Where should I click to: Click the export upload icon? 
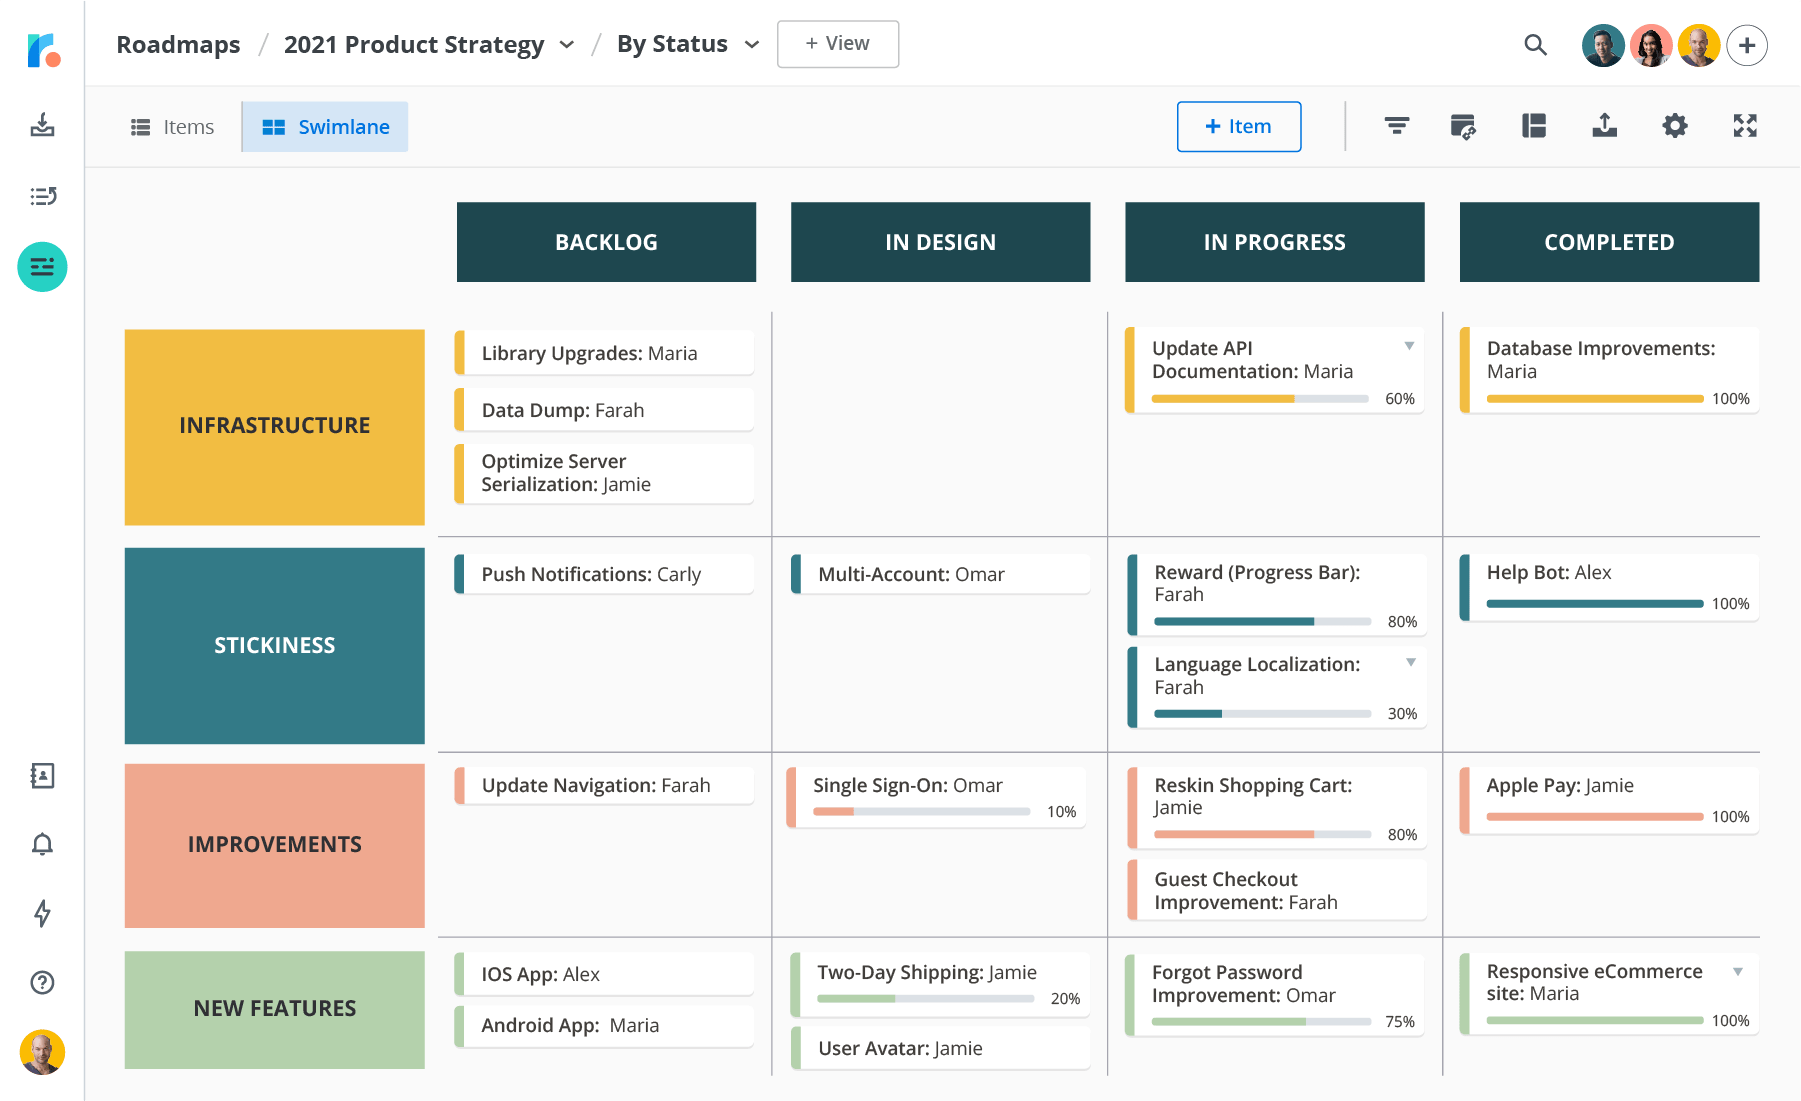click(1604, 125)
